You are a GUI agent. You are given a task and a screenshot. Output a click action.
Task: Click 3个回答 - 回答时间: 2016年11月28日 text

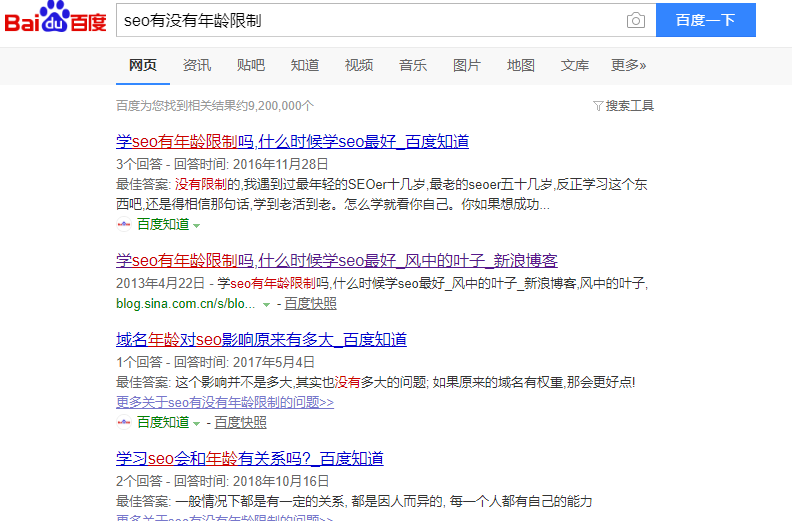coord(222,164)
